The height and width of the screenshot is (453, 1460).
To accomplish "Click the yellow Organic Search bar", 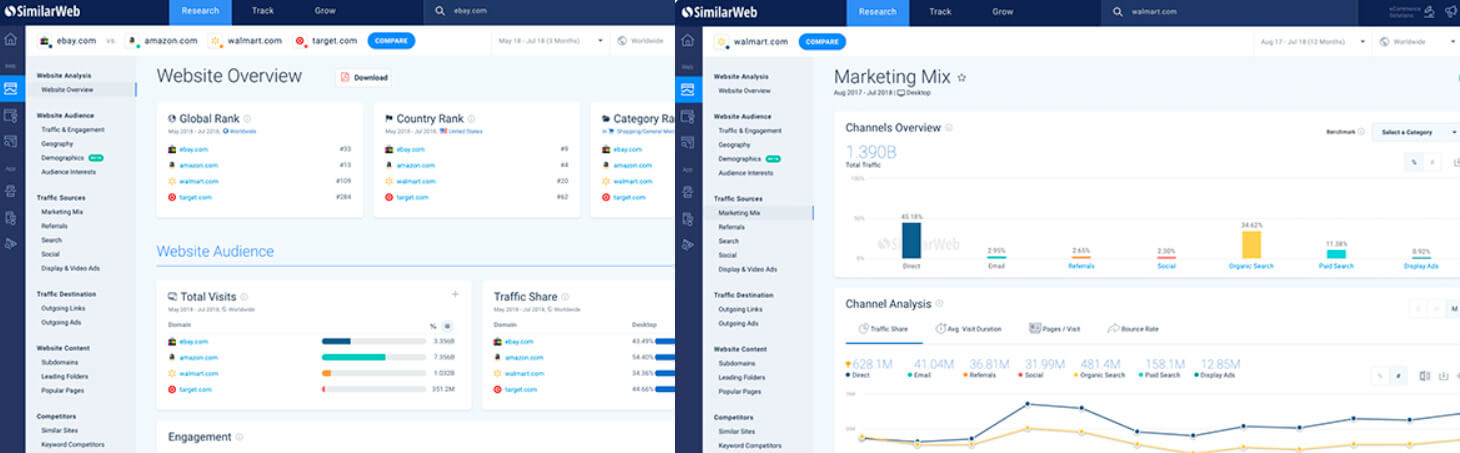I will pos(1251,245).
